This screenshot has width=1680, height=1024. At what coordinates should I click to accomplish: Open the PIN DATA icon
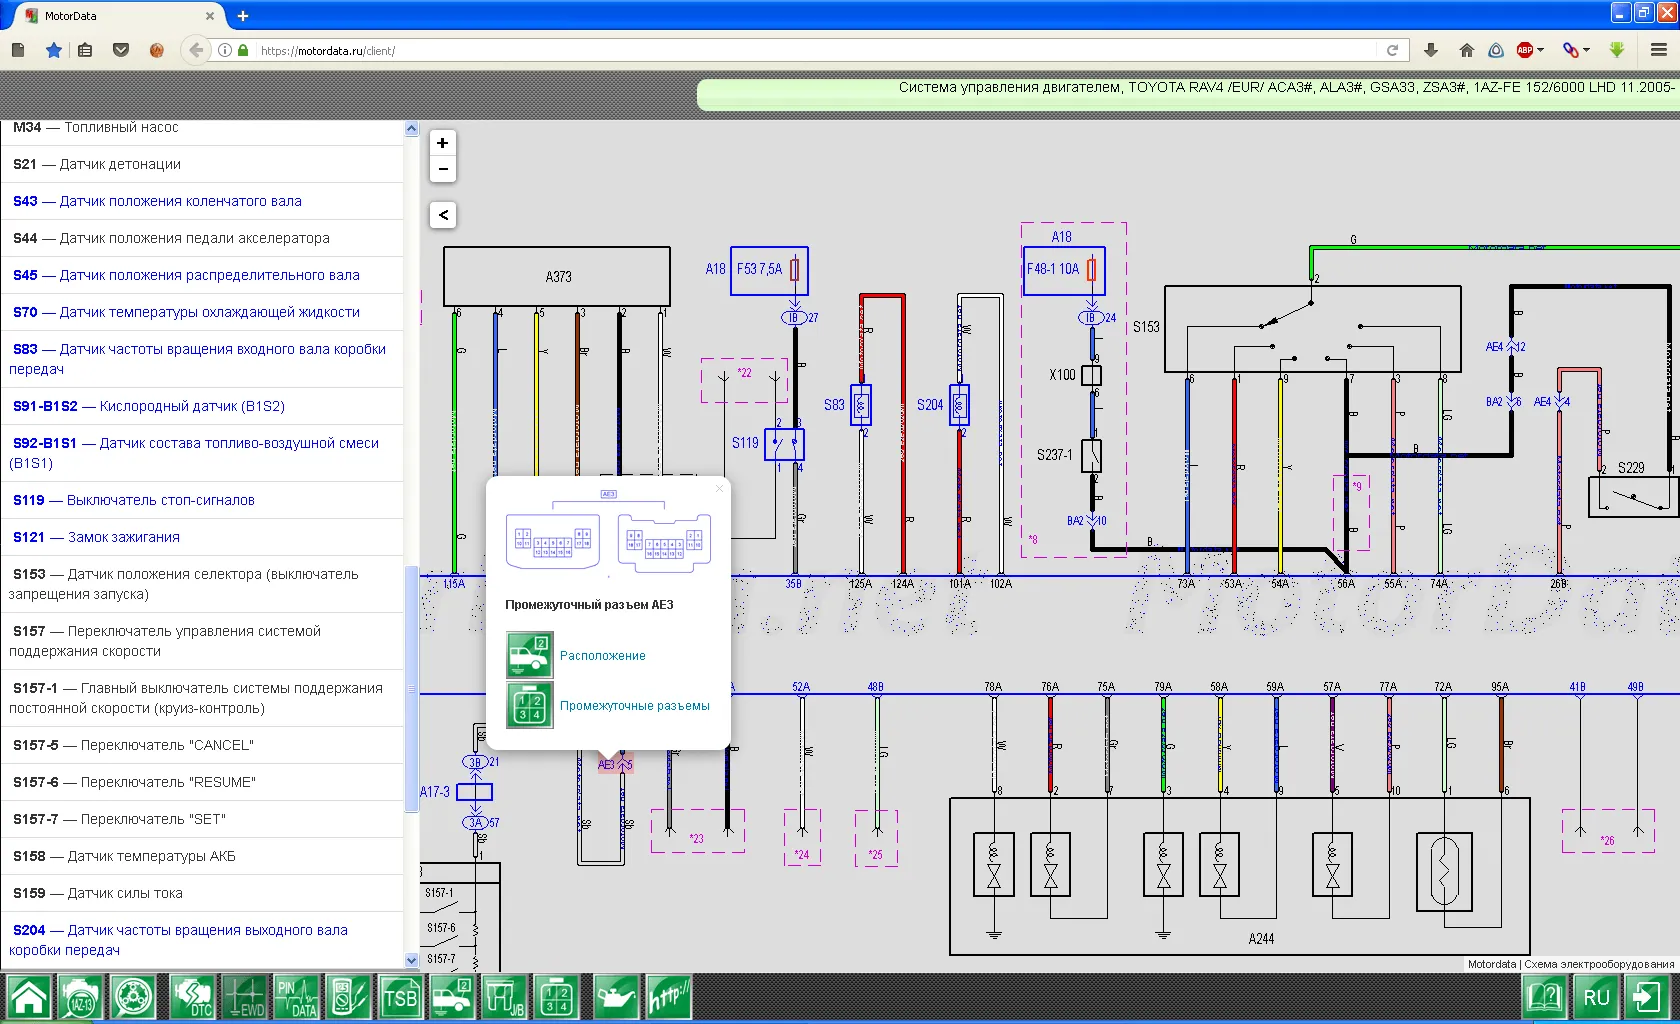point(296,998)
